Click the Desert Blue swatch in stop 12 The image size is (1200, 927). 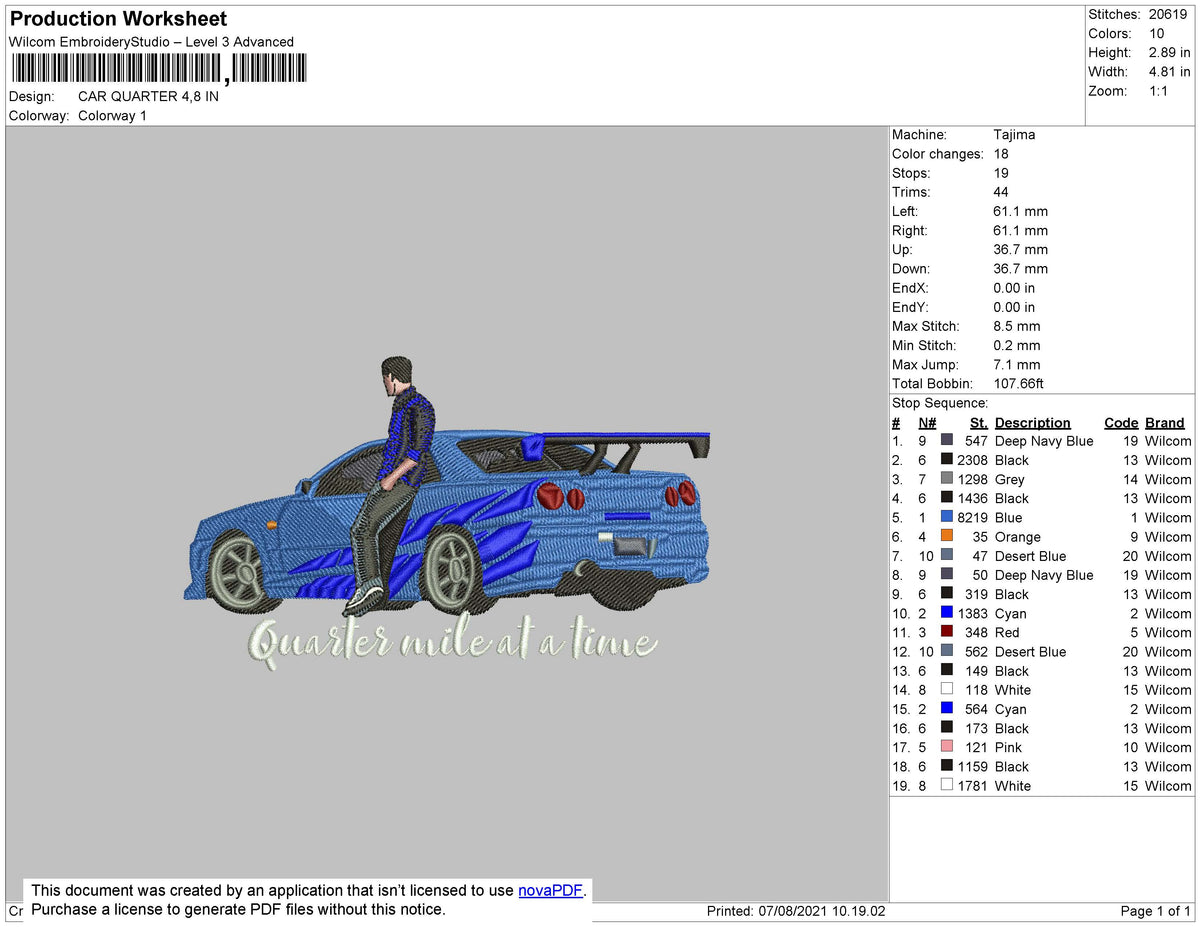pos(947,651)
